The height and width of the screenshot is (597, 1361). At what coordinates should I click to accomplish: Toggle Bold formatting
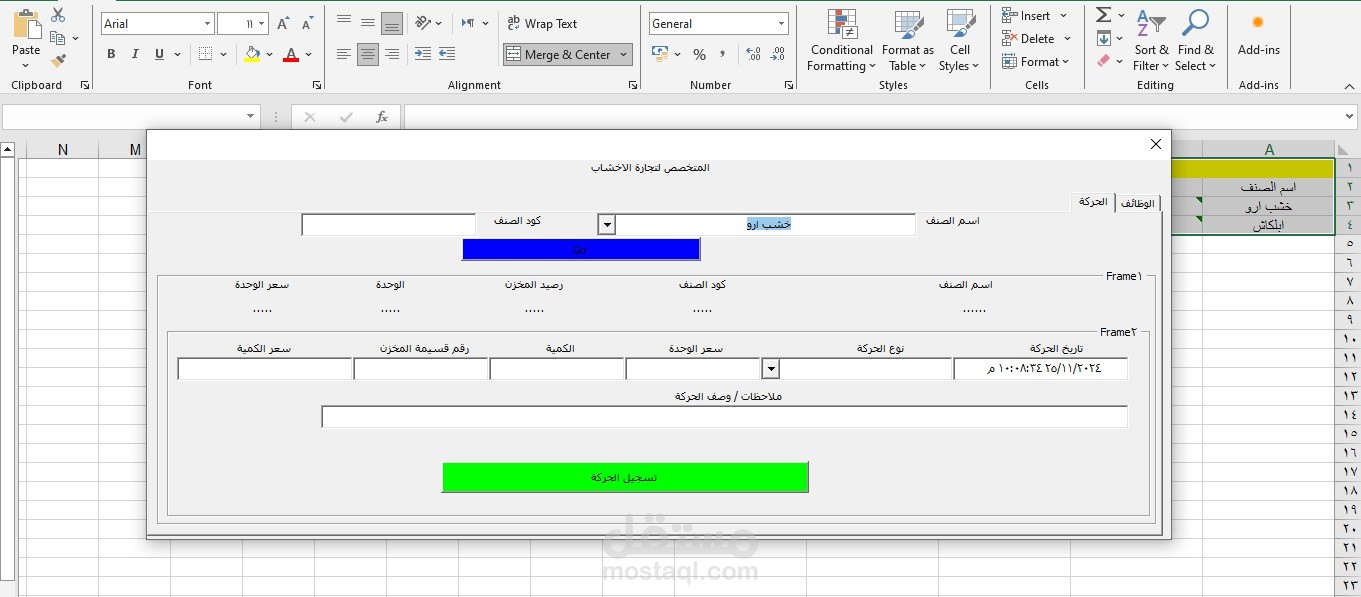point(110,54)
